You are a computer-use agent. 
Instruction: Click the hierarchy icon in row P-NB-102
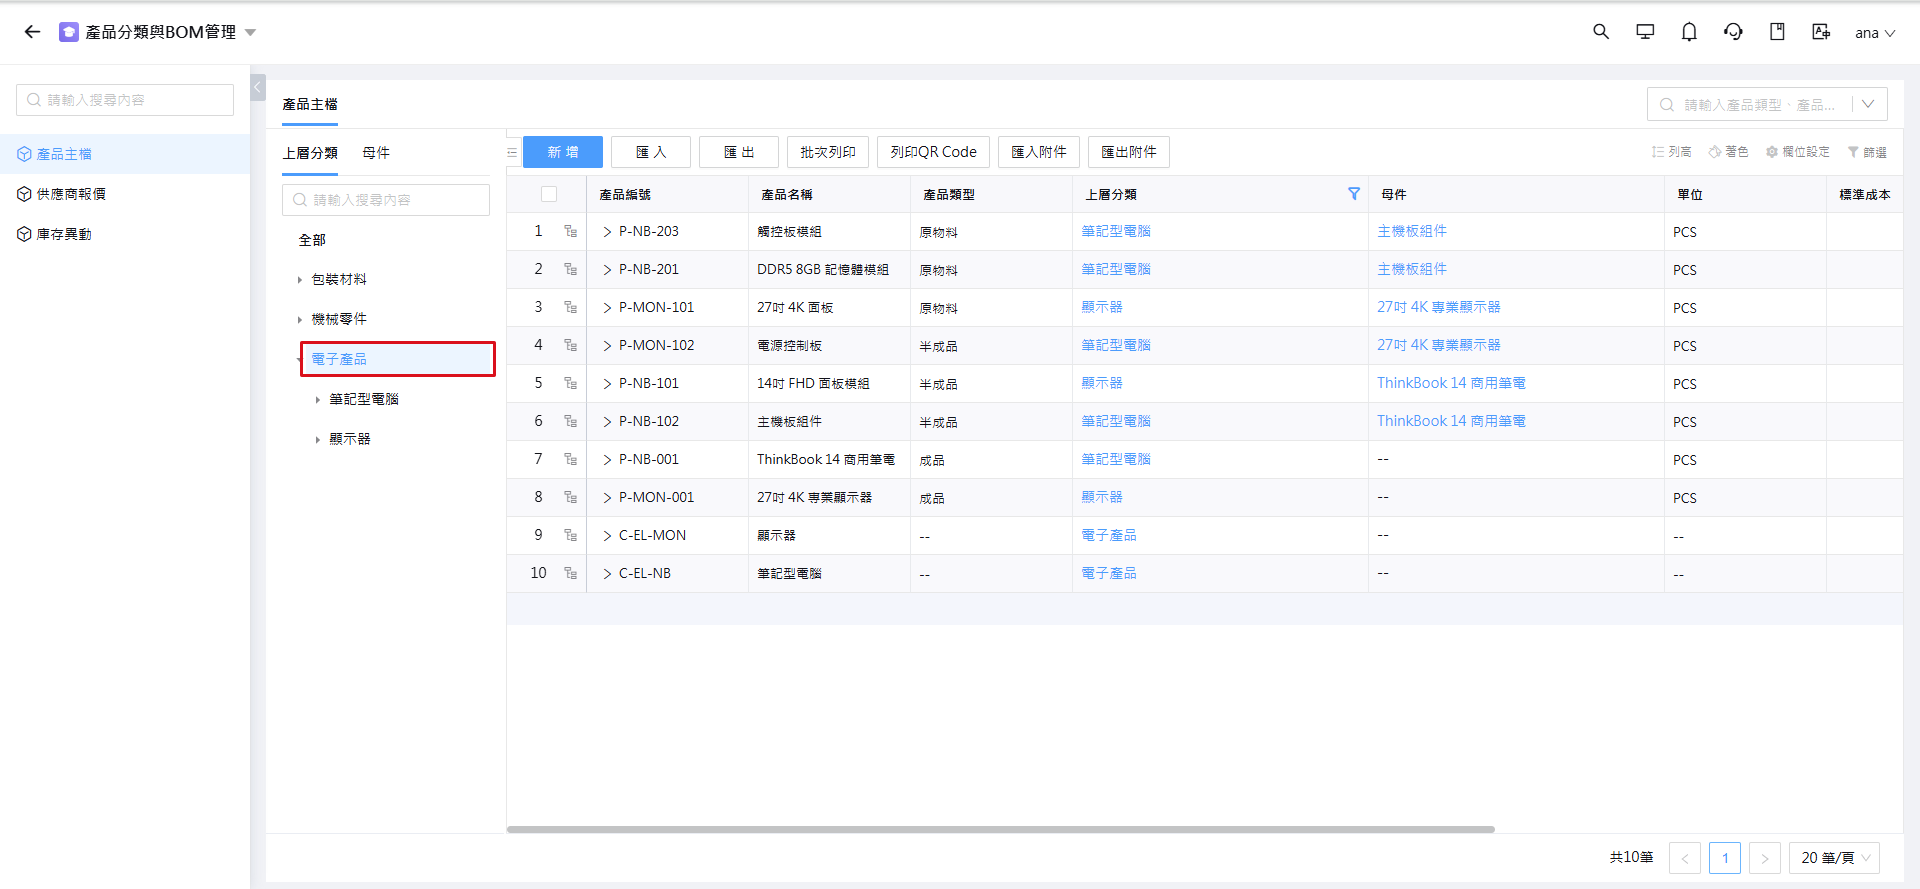(x=570, y=421)
